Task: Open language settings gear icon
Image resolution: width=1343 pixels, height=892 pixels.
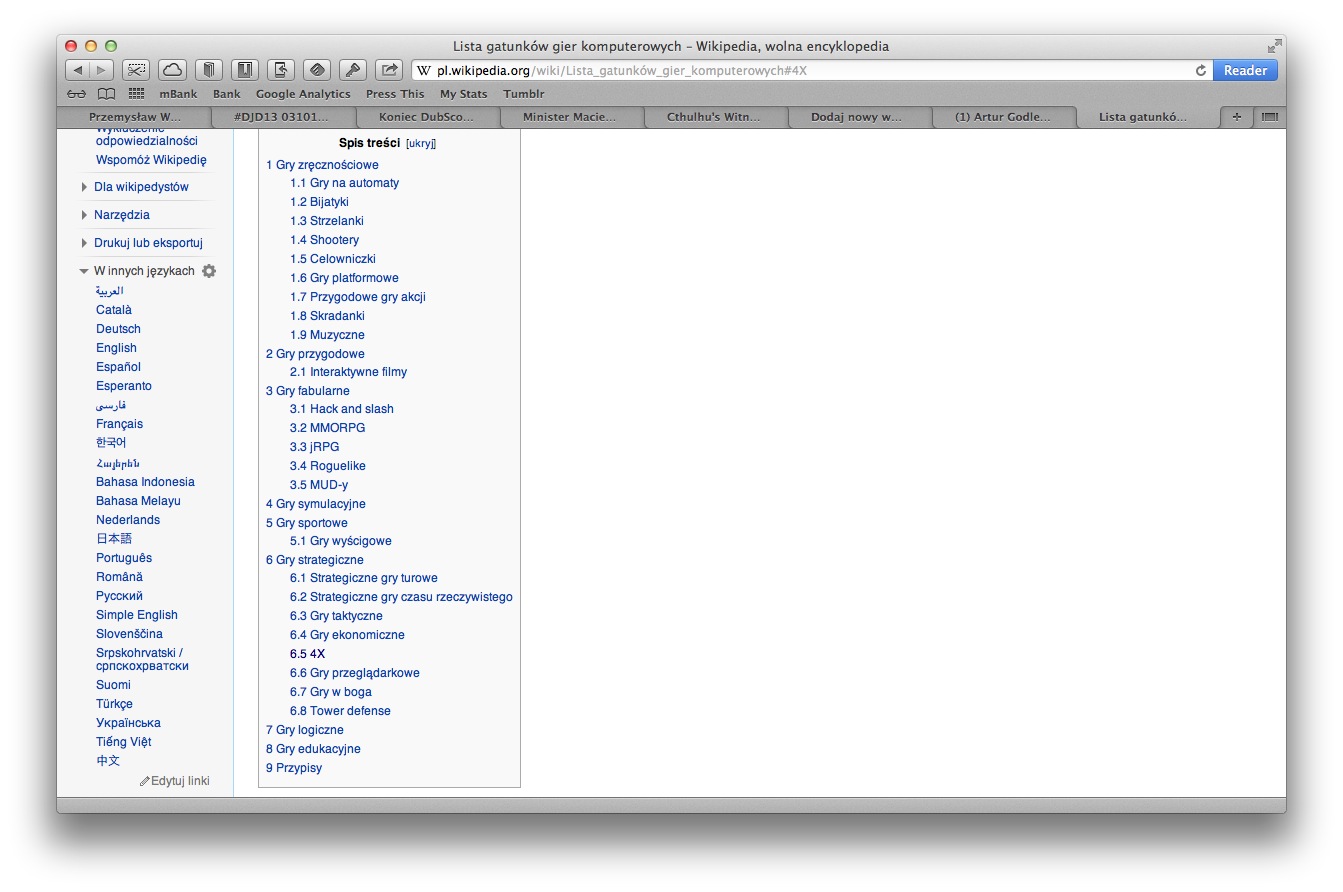Action: (x=209, y=271)
